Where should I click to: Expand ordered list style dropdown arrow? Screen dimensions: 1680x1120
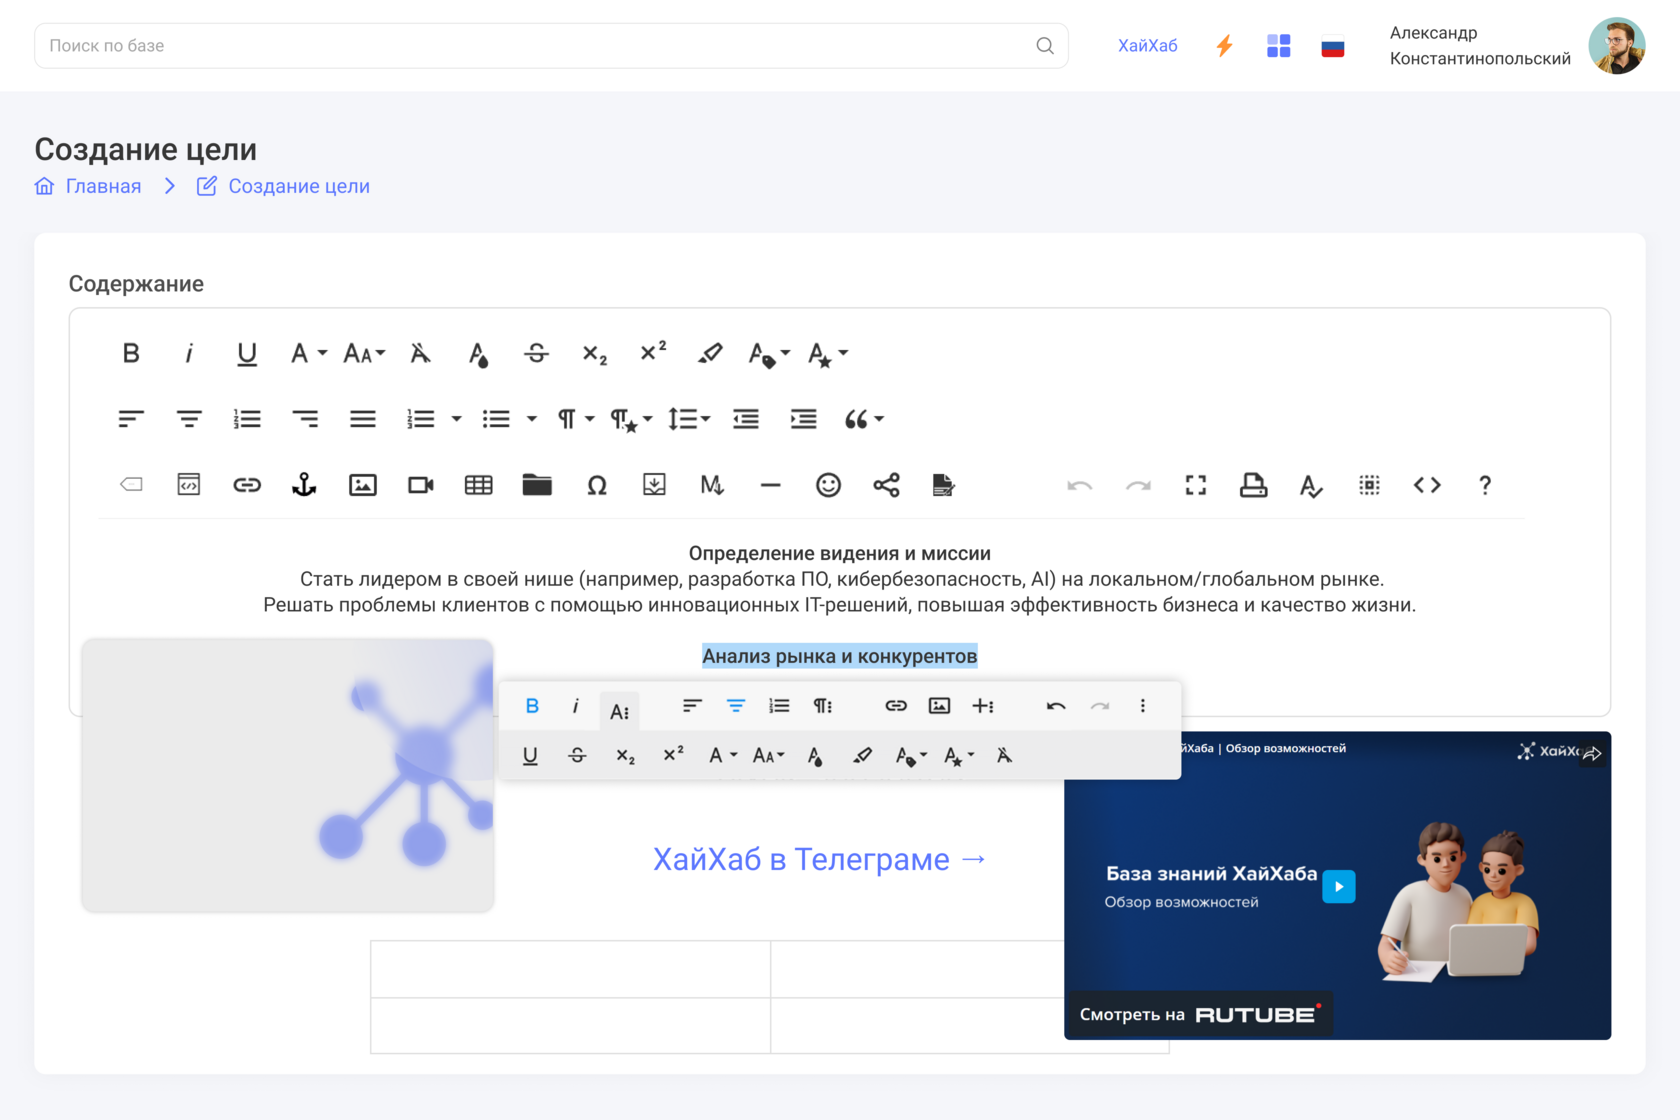tap(456, 419)
